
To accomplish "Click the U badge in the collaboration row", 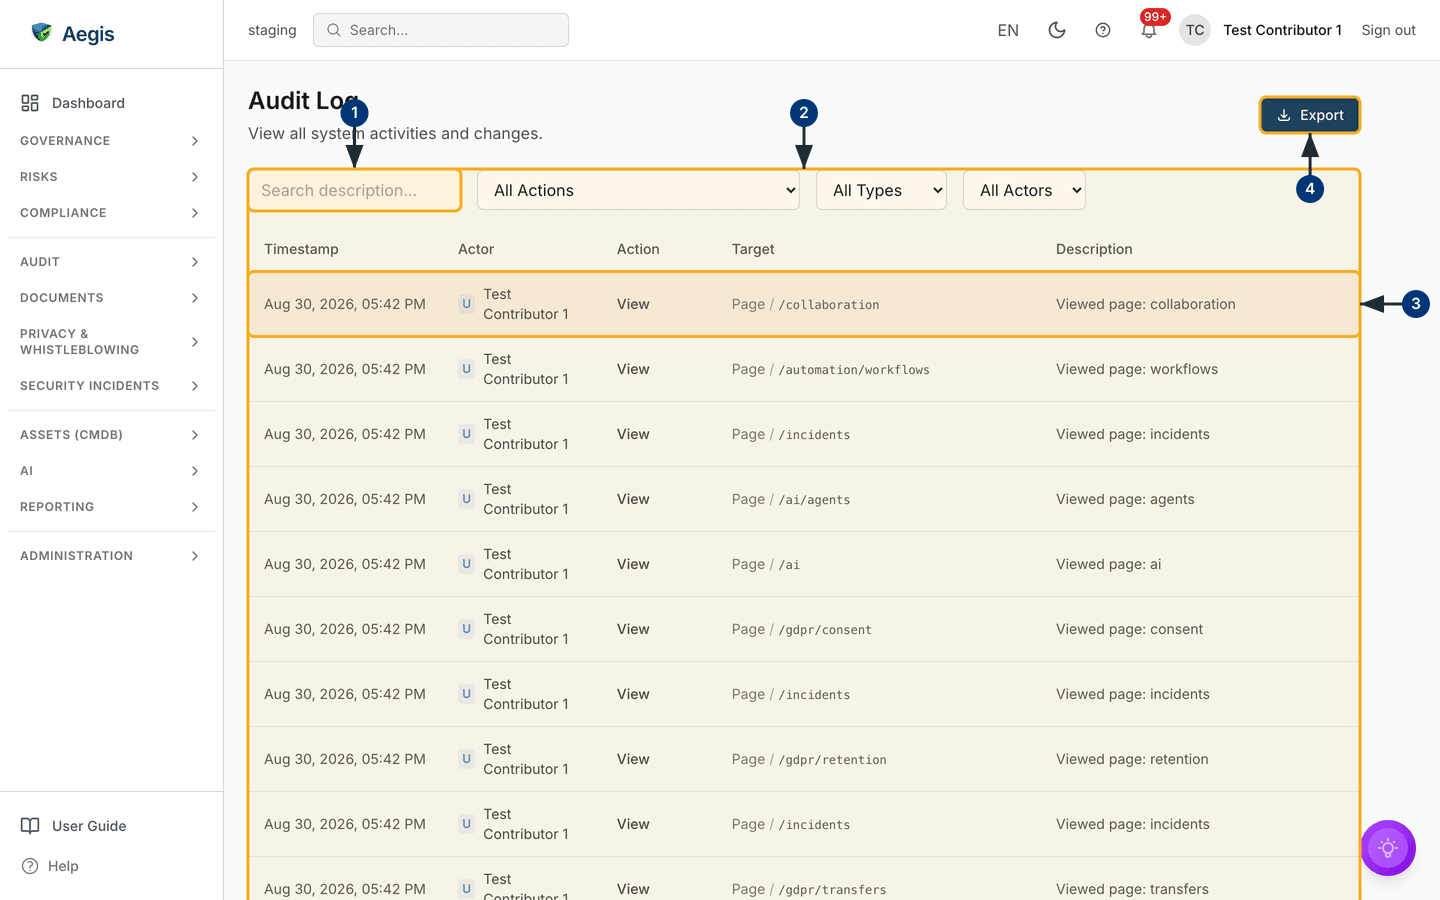I will 466,304.
